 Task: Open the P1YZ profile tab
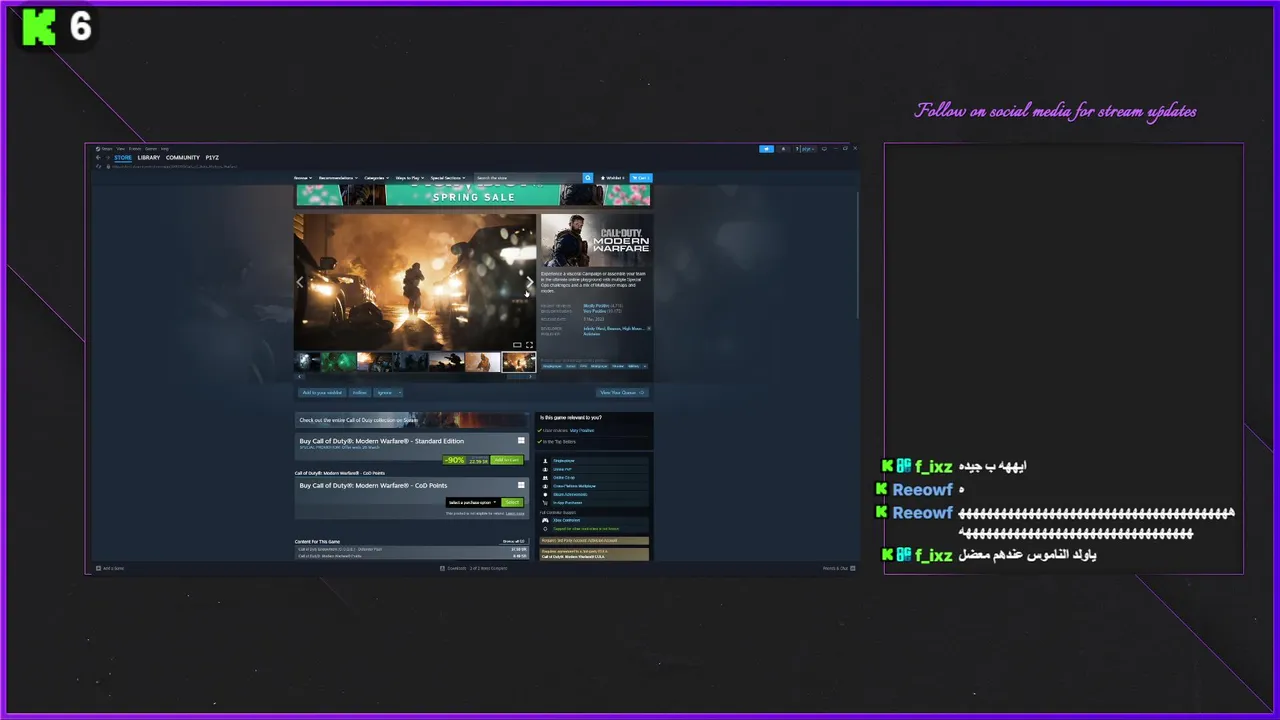click(212, 158)
